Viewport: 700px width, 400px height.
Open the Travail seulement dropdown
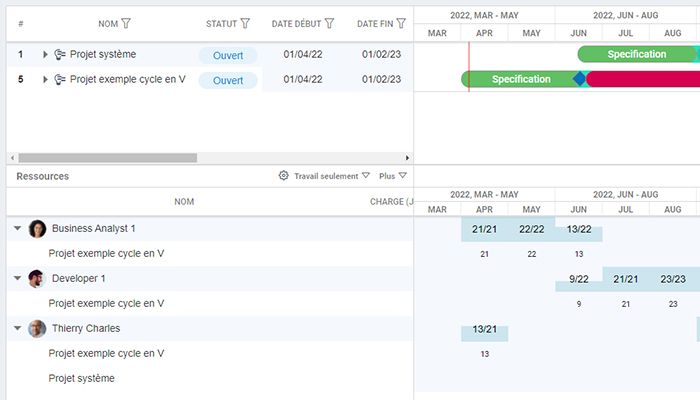coord(332,176)
